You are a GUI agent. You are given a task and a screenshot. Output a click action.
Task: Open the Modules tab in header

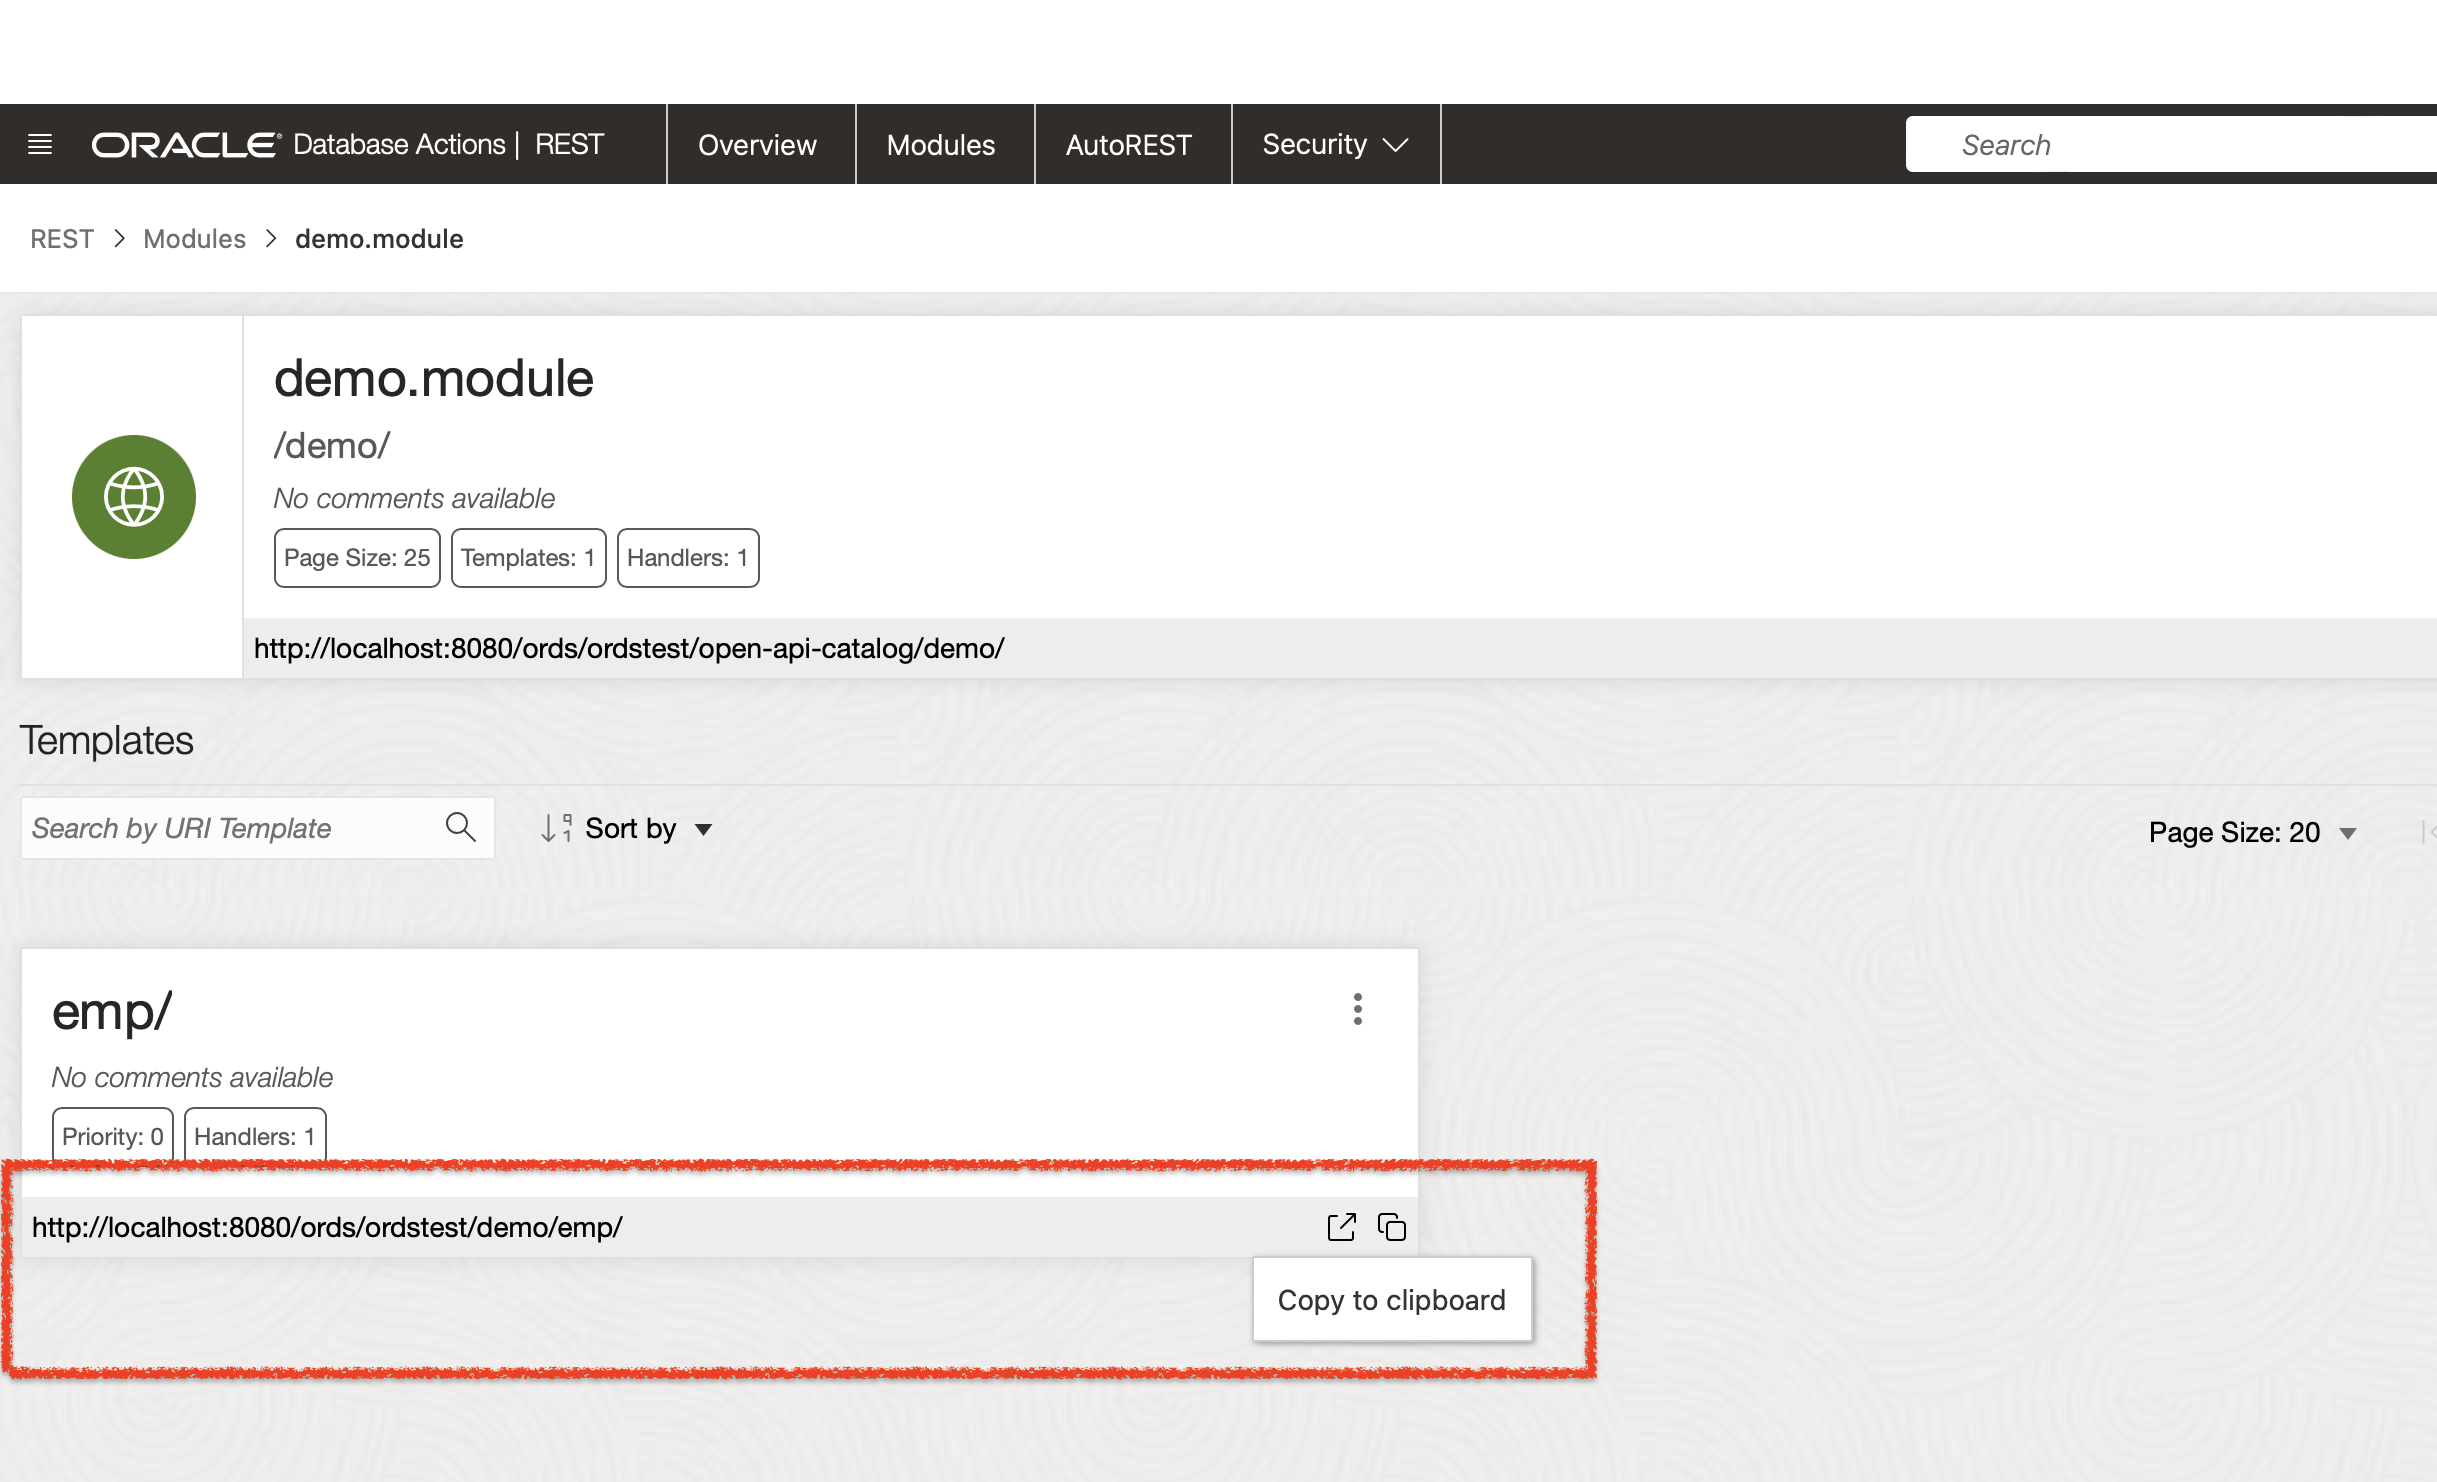[x=940, y=145]
